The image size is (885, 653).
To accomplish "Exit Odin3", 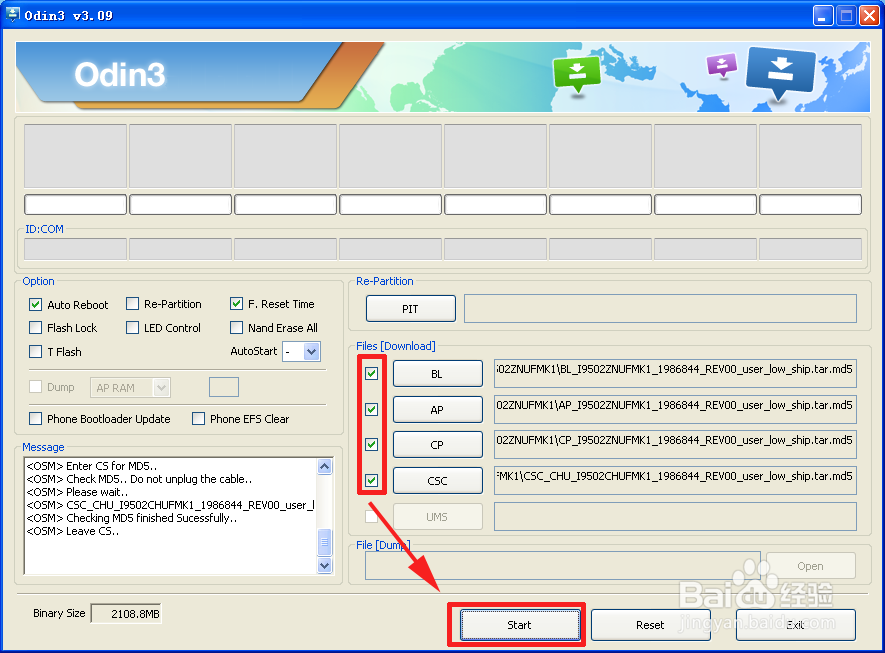I will pos(796,625).
